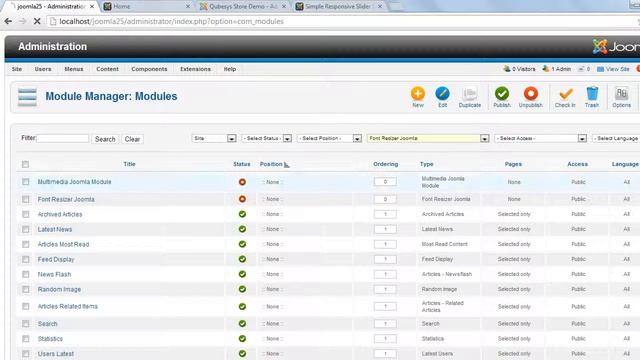Unpublish Articles Related Items via status icon
Image resolution: width=640 pixels, height=360 pixels.
242,307
